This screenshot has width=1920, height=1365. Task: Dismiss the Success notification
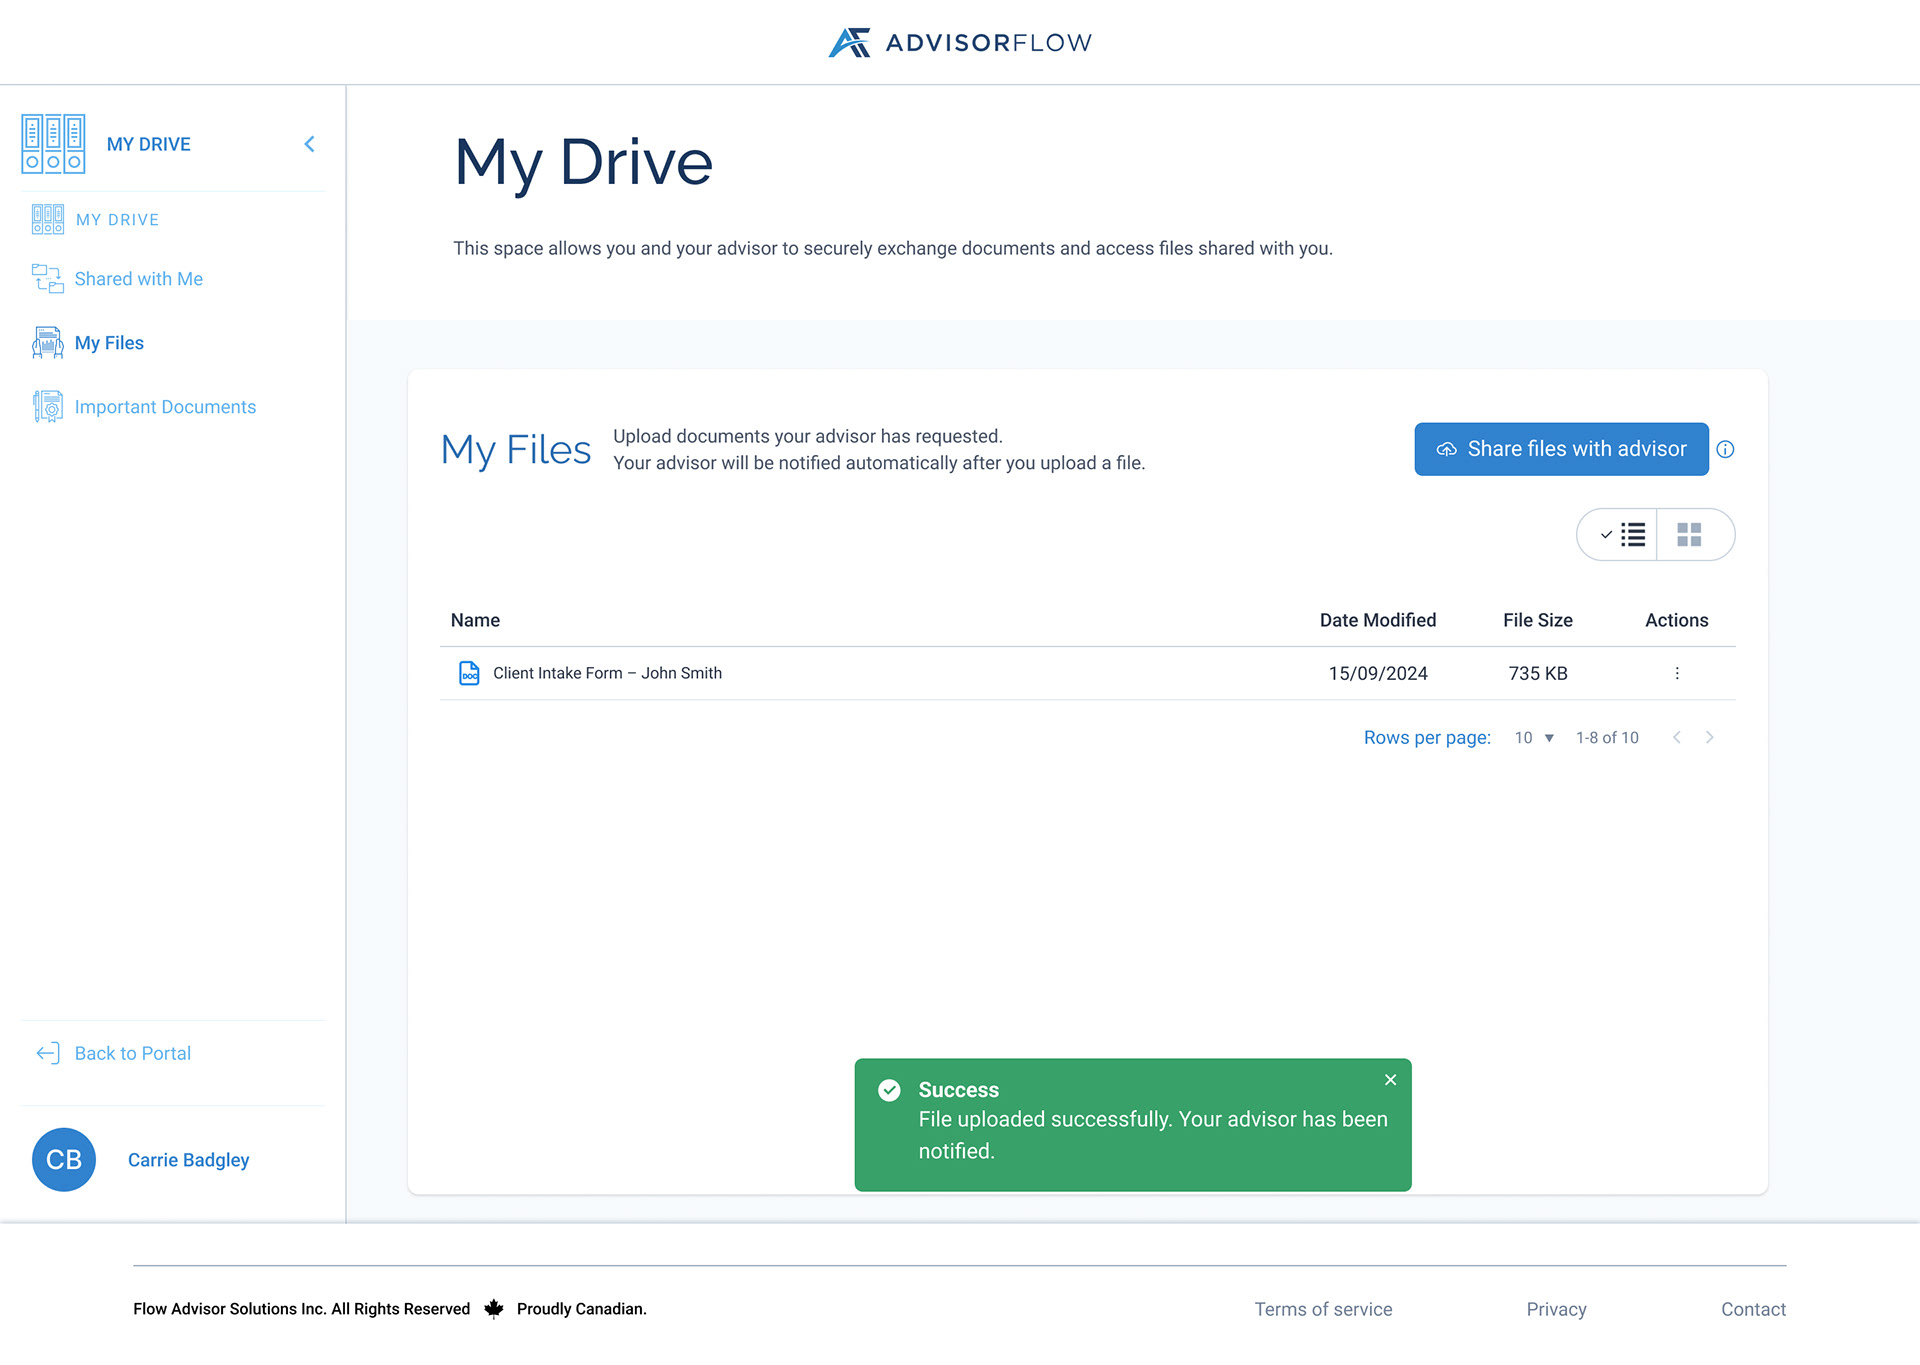click(1390, 1080)
